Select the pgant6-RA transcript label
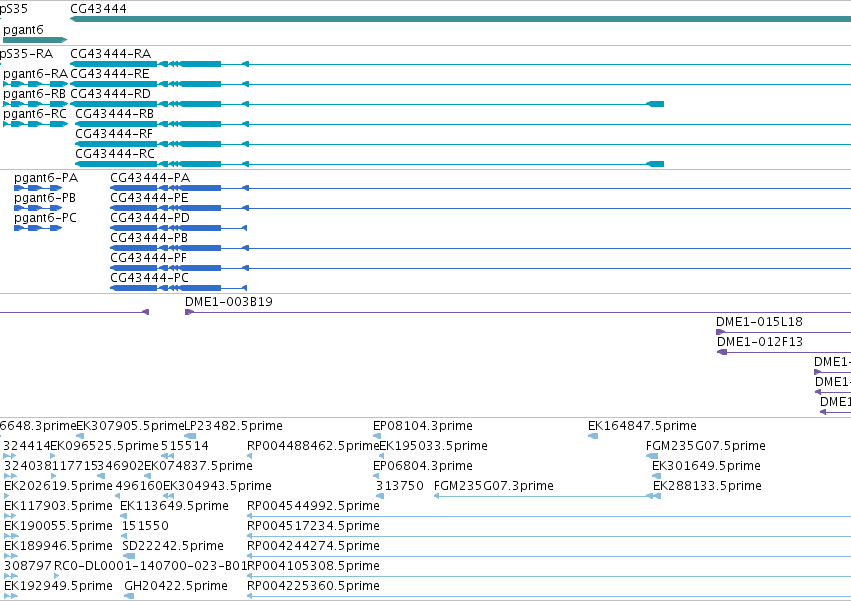 pyautogui.click(x=35, y=74)
